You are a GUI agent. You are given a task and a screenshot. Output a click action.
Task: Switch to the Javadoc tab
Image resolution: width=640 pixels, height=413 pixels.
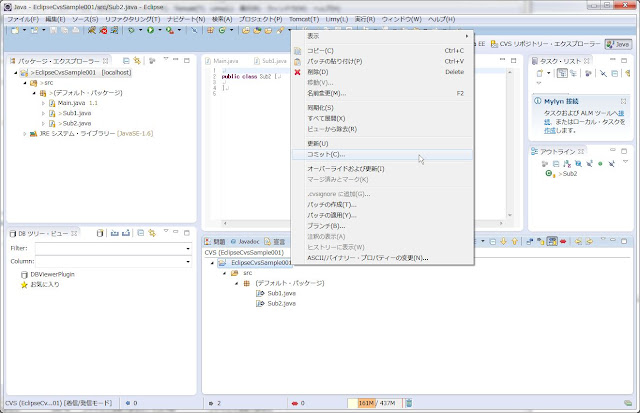coord(245,242)
